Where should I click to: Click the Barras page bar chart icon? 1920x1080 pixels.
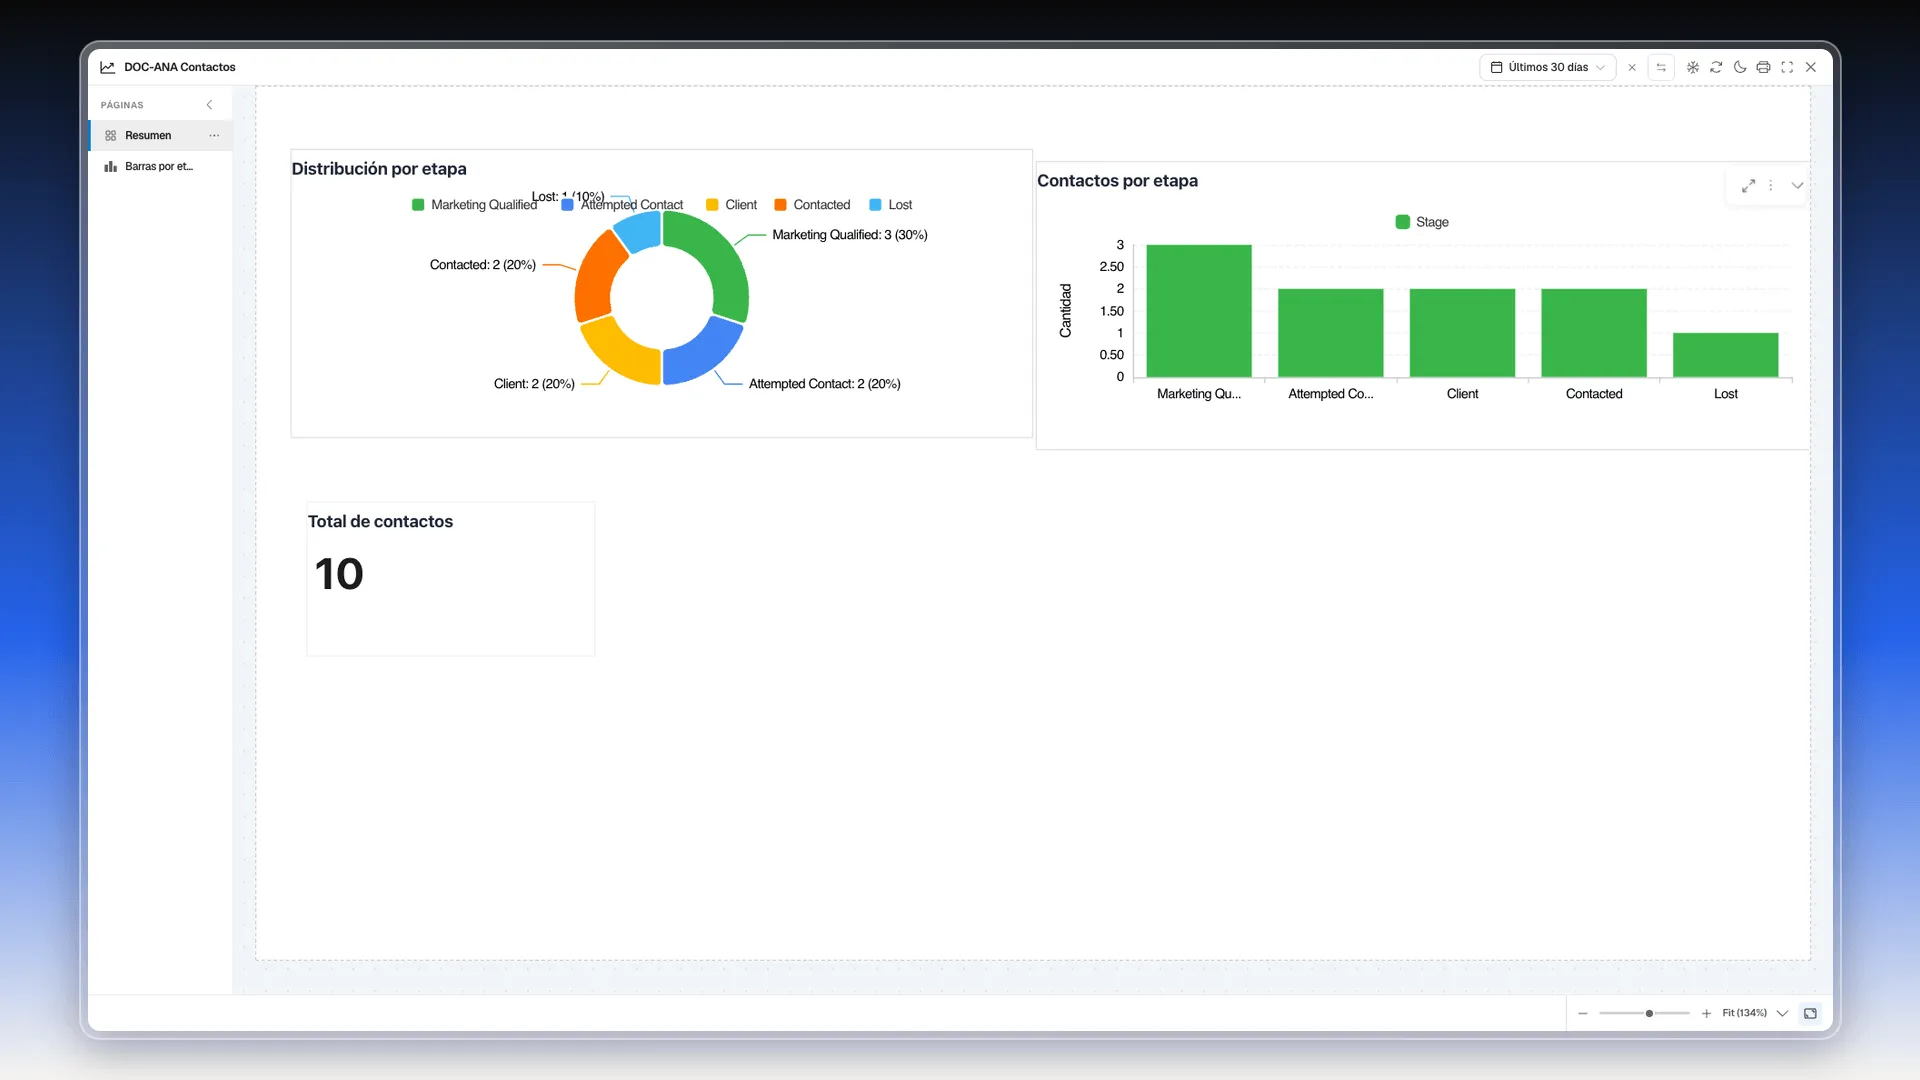[110, 166]
